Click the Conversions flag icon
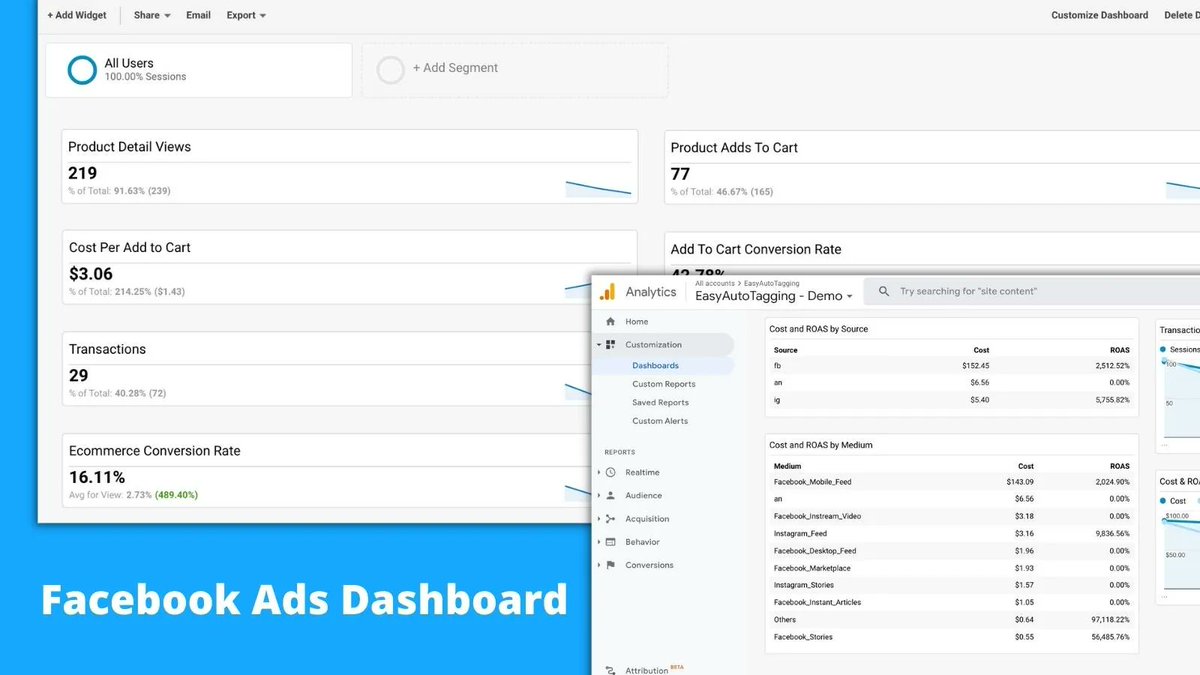 point(610,565)
